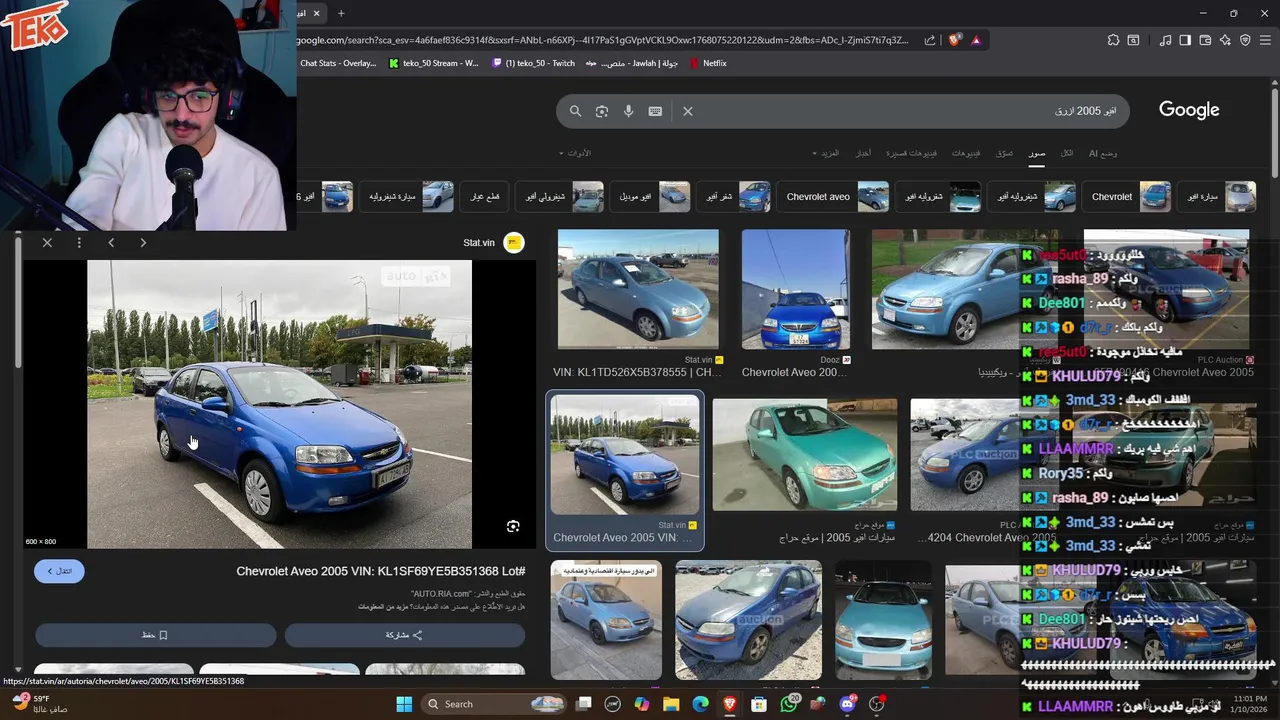
Task: Open the Brave Wallet icon
Action: coord(1205,40)
